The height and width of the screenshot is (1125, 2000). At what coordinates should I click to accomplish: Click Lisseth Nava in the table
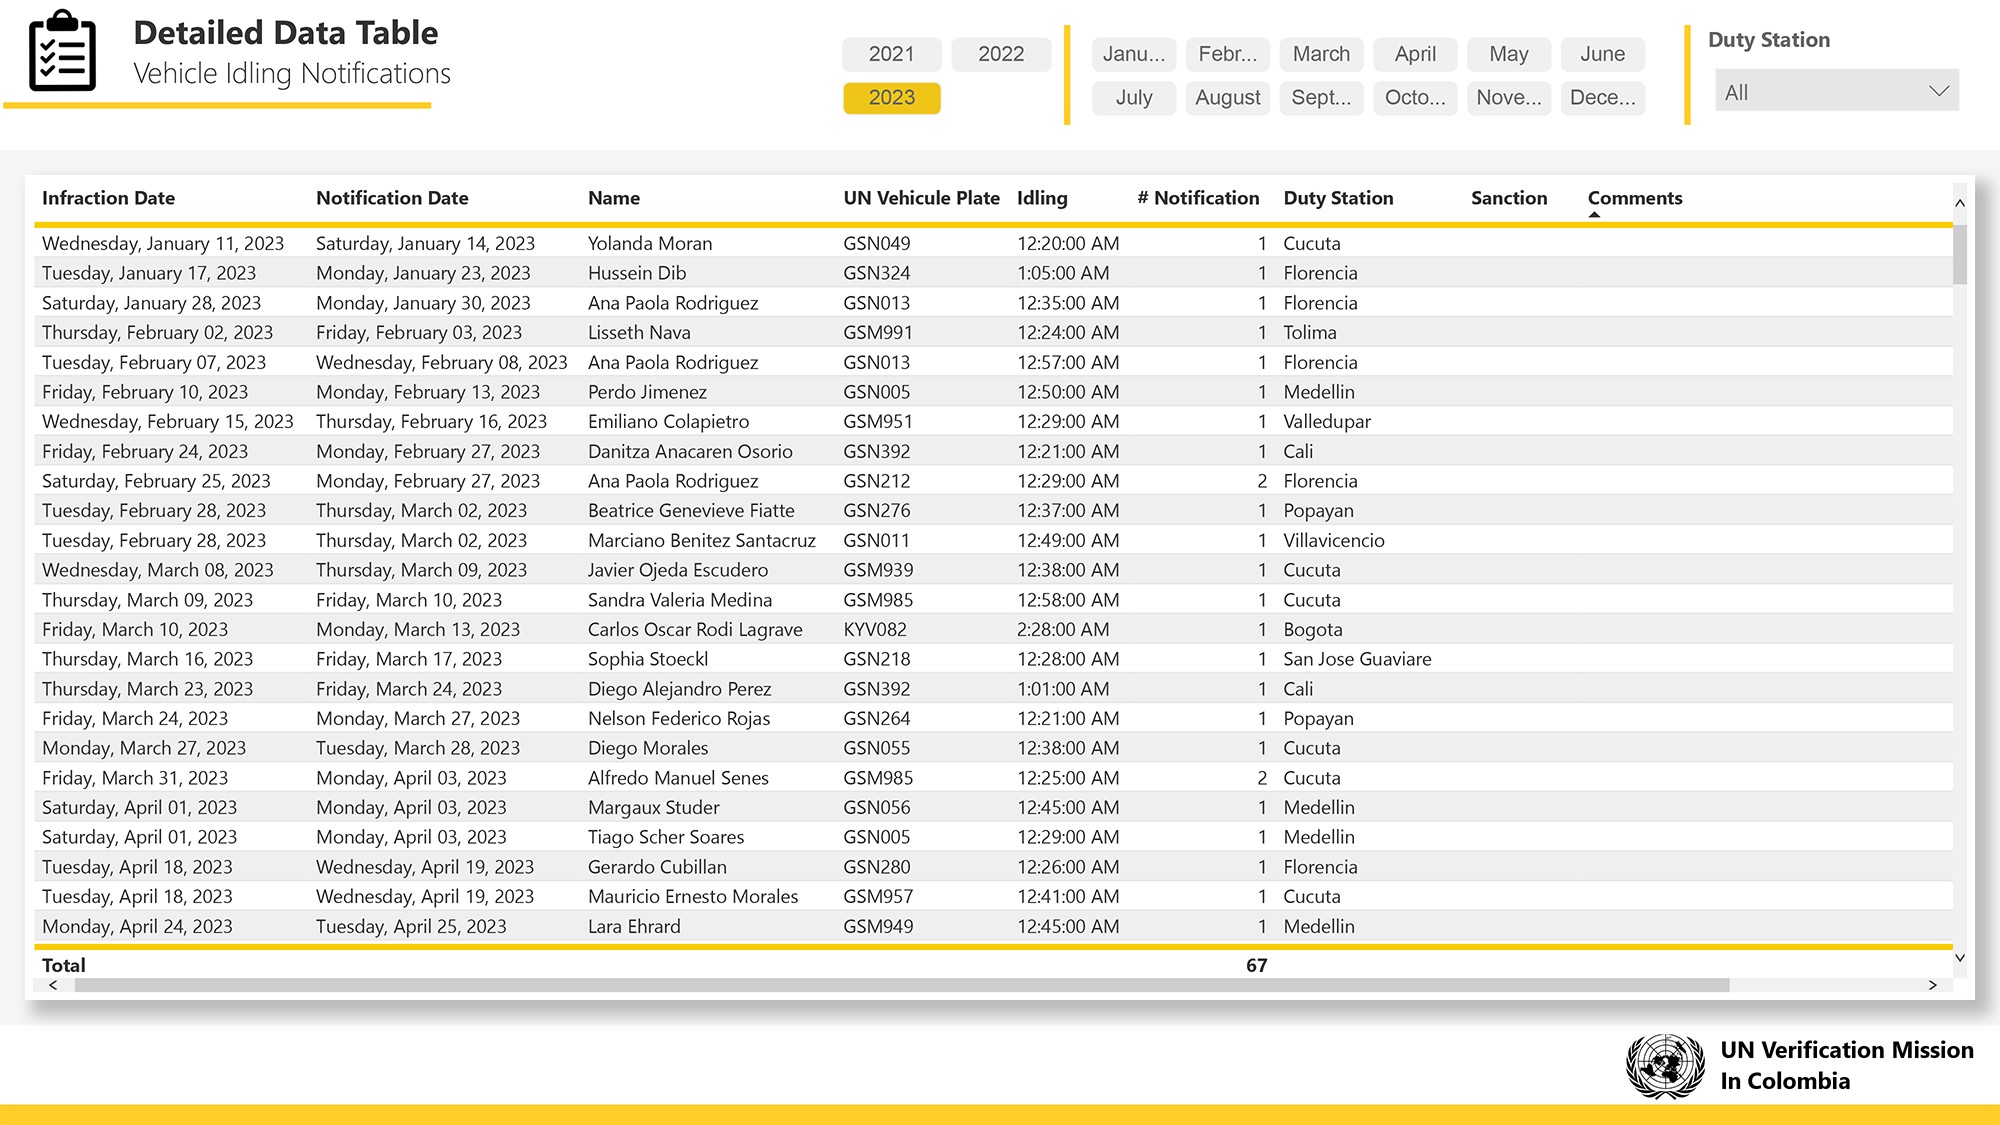[639, 332]
